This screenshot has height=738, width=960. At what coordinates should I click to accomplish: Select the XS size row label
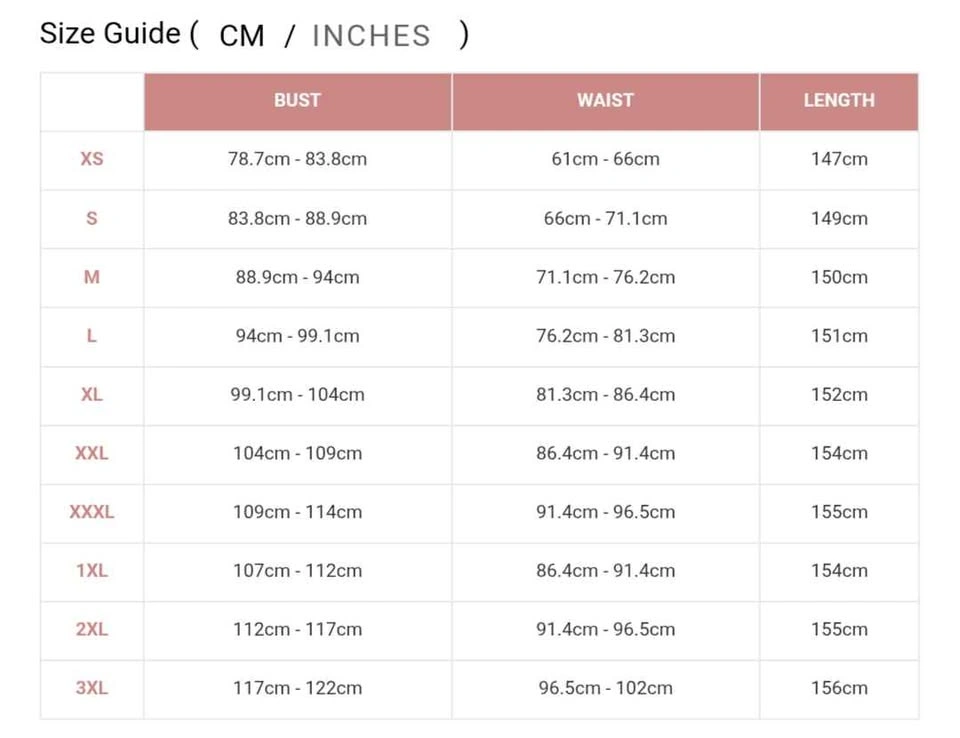92,159
